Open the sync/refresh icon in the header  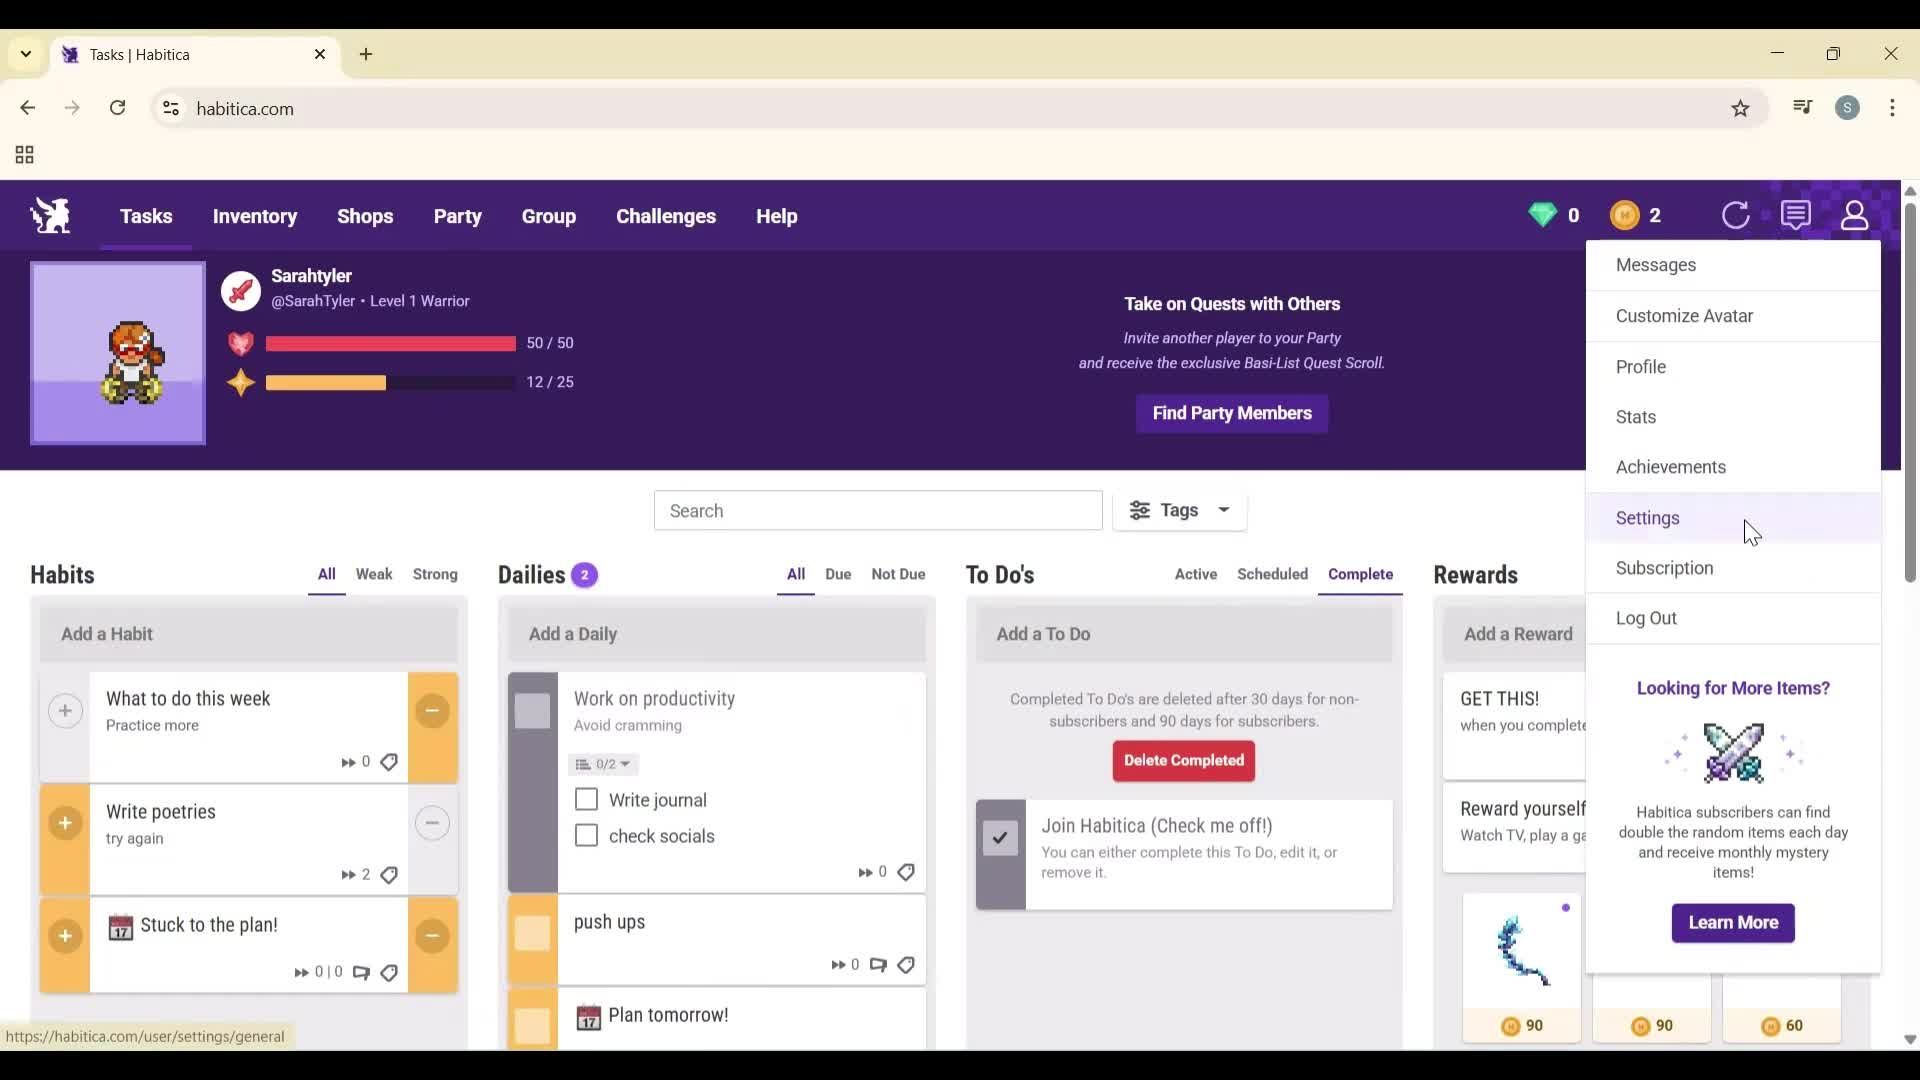click(x=1737, y=215)
